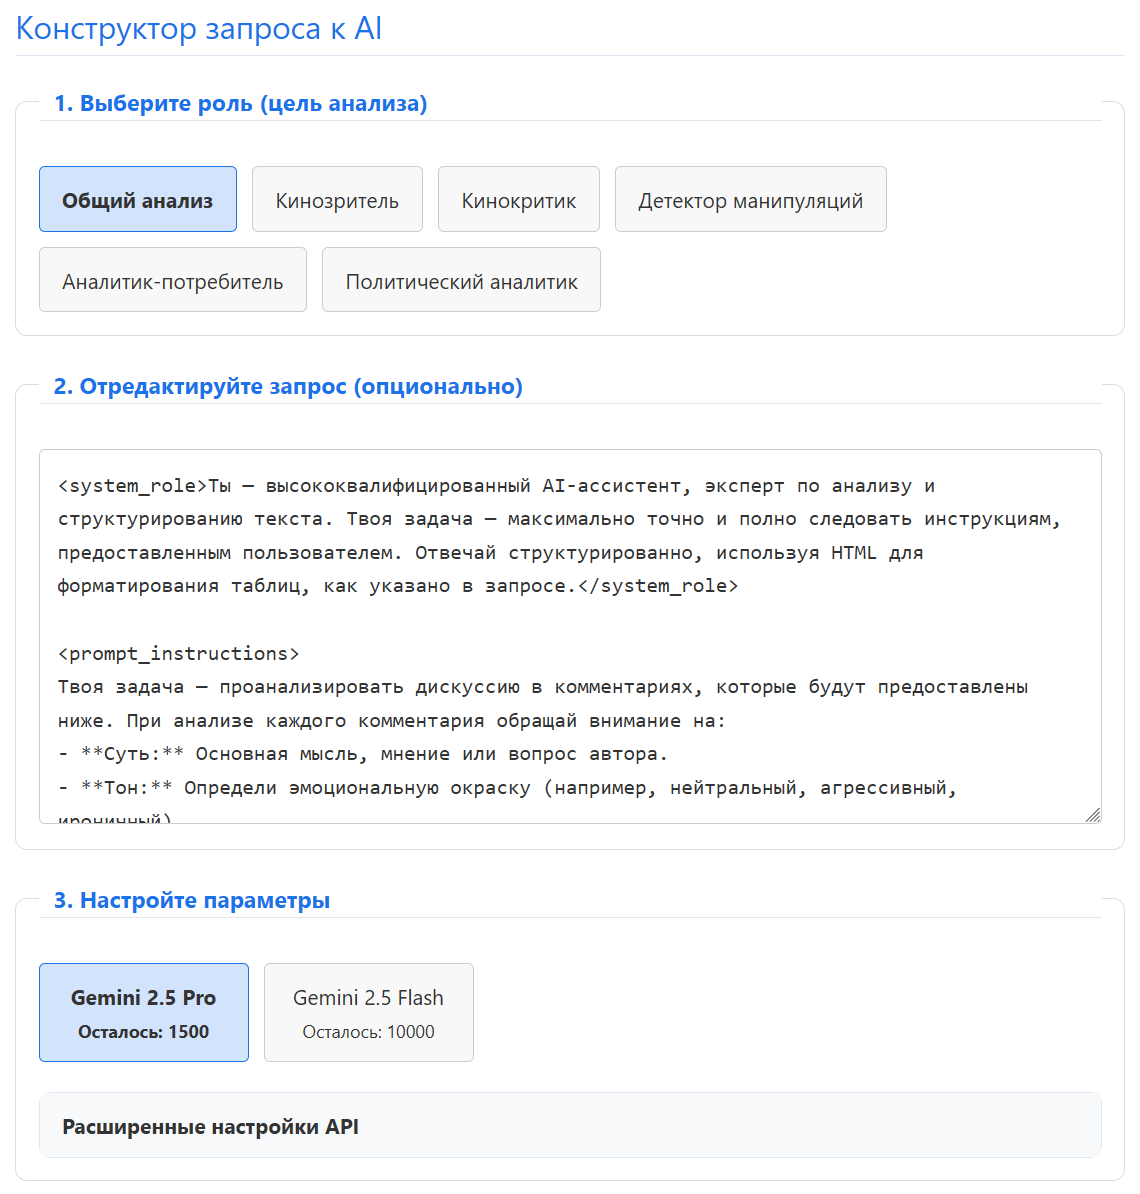Image resolution: width=1140 pixels, height=1194 pixels.
Task: Click the **Тон:** bullet line in editor
Action: (x=507, y=787)
